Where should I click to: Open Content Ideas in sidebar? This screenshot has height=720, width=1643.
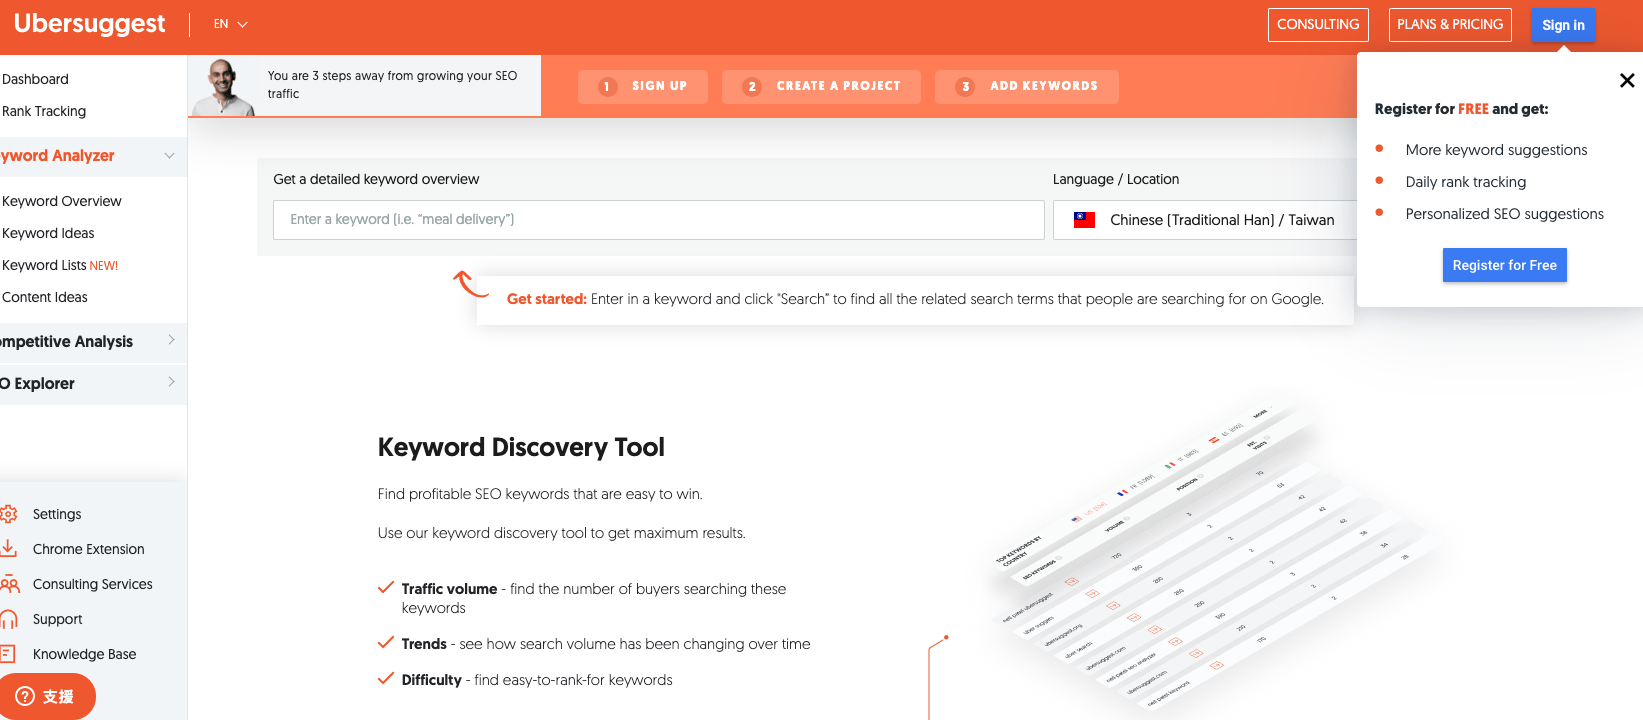[45, 297]
